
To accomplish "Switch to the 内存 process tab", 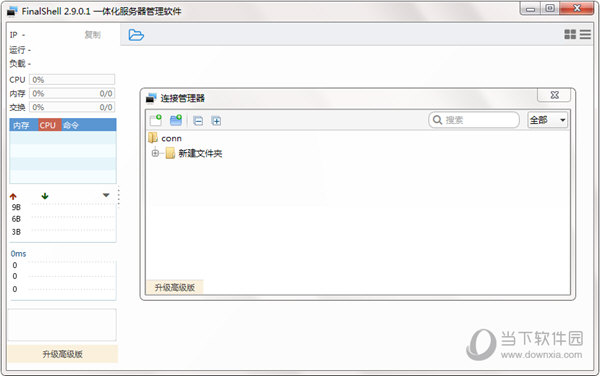I will pos(21,125).
